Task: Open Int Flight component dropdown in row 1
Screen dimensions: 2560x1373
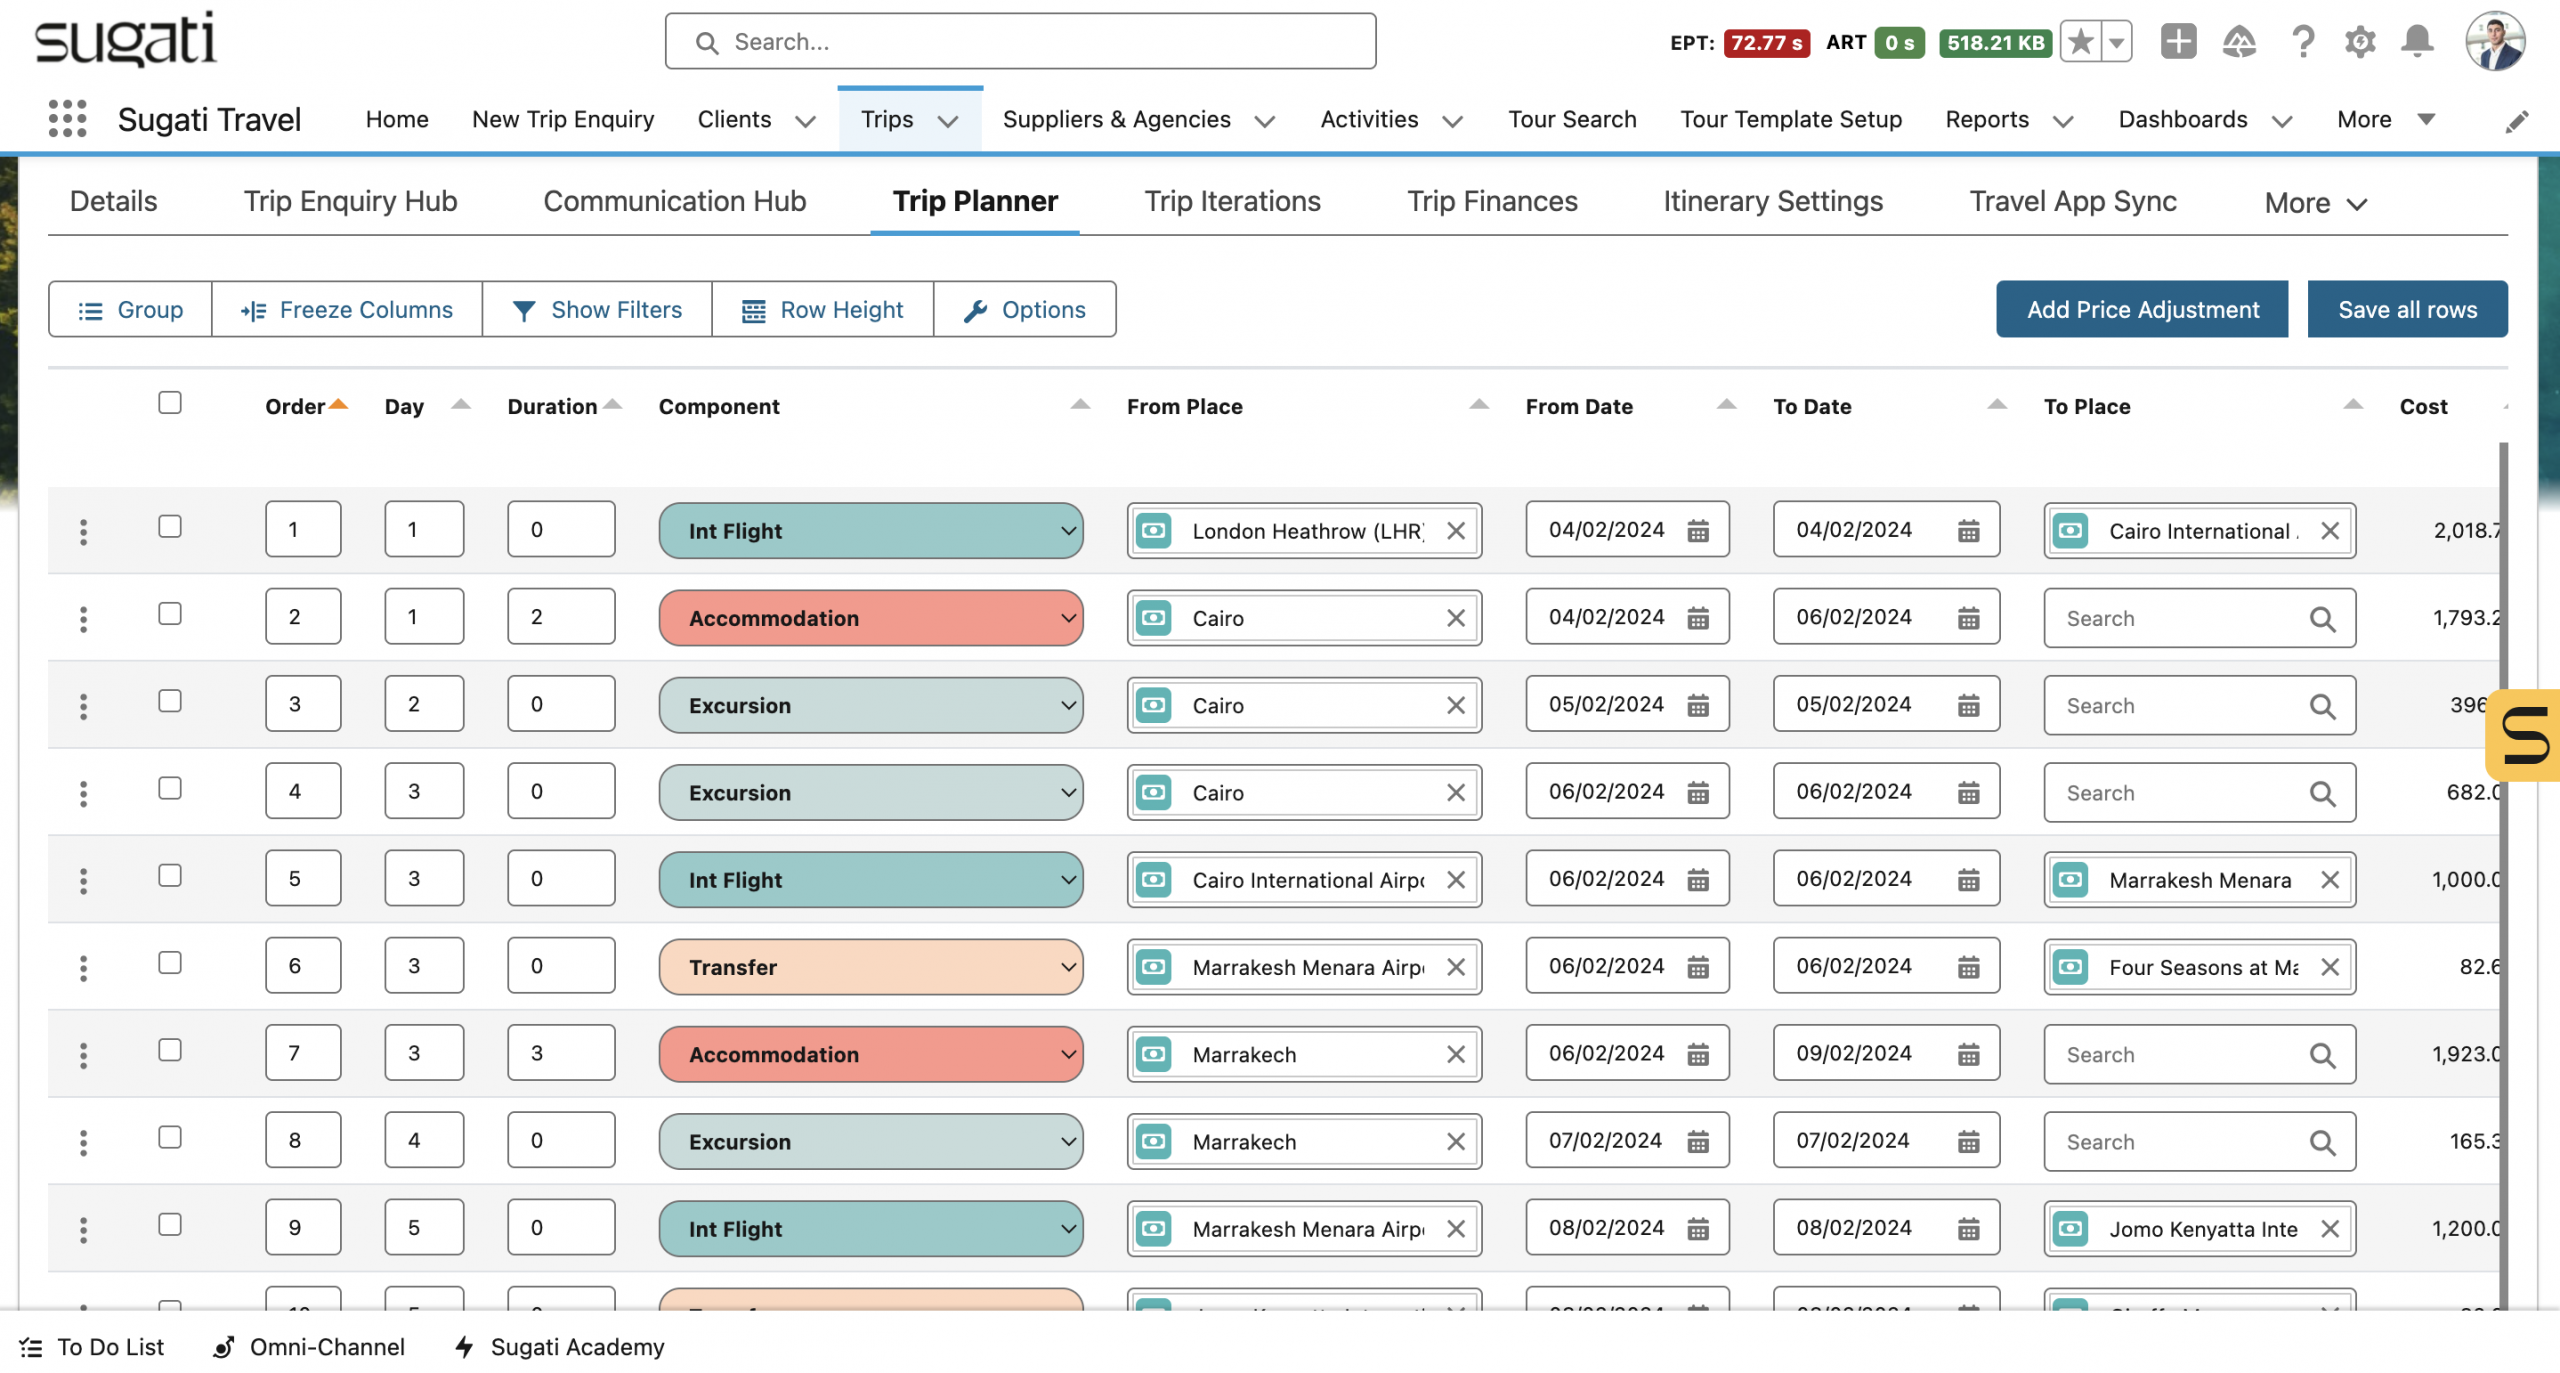Action: [870, 531]
